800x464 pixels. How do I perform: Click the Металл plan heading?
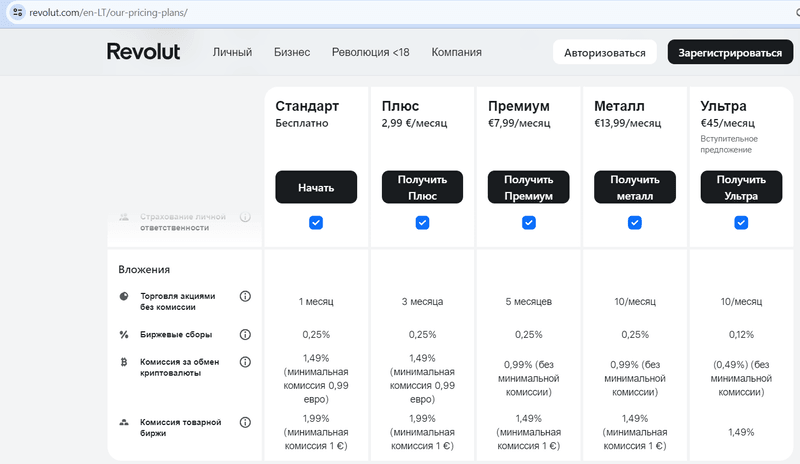[619, 106]
